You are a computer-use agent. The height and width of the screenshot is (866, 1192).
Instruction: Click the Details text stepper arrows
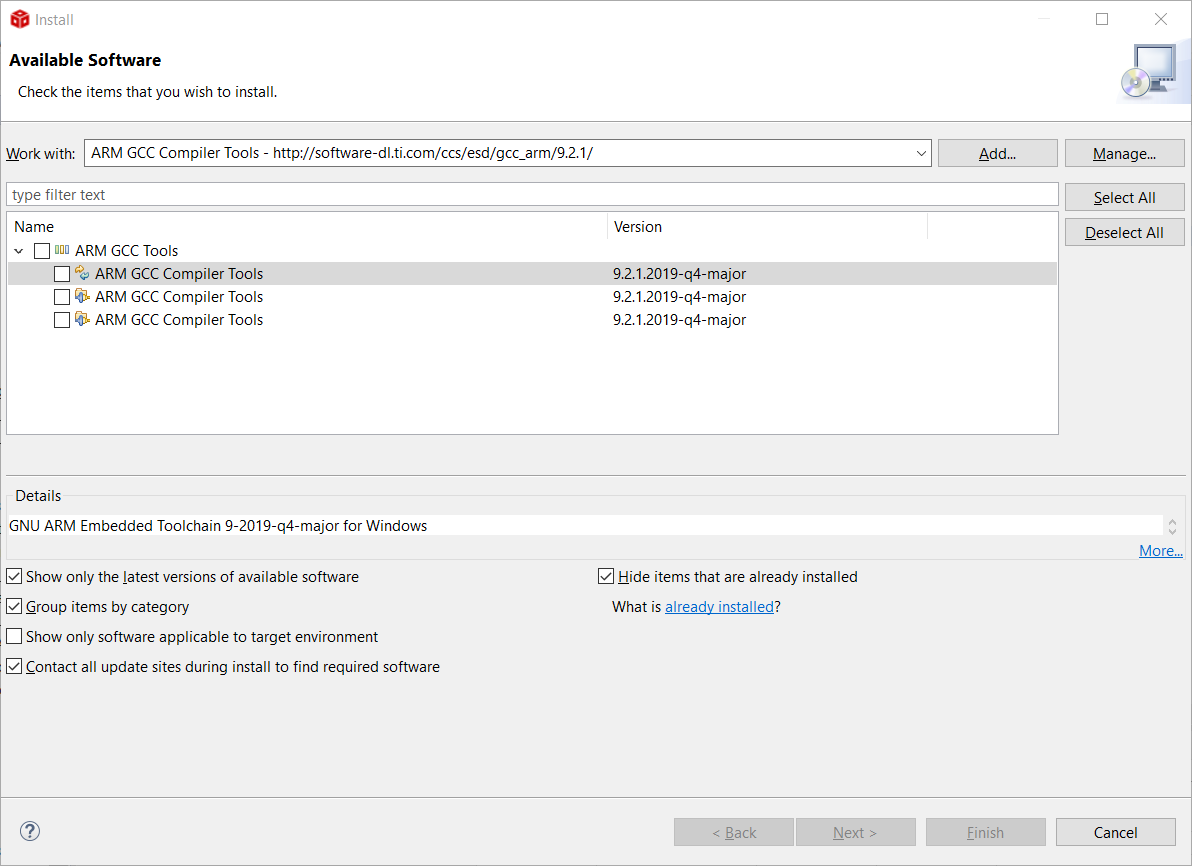(x=1172, y=526)
